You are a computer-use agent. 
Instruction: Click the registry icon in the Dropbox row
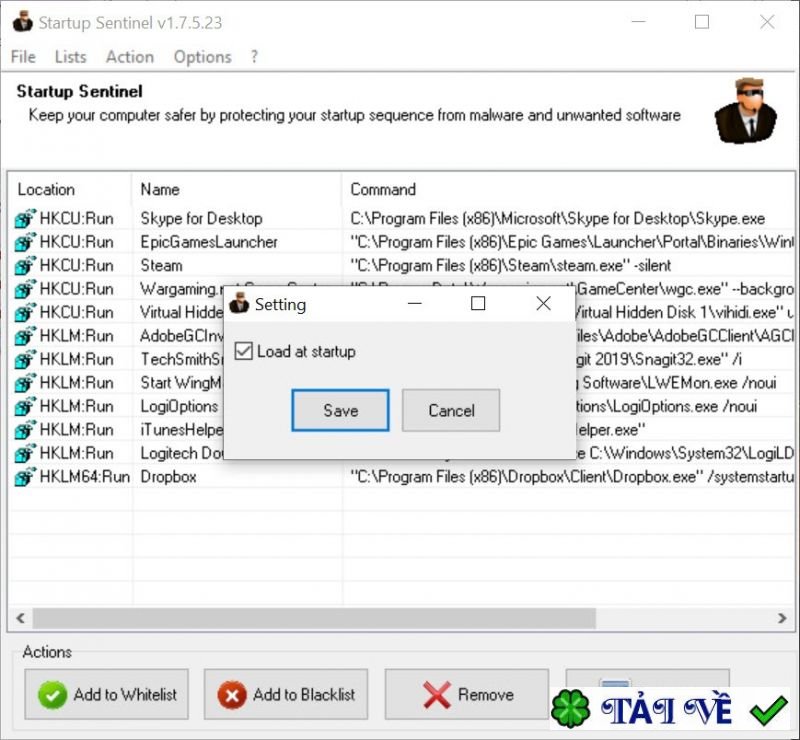click(25, 477)
